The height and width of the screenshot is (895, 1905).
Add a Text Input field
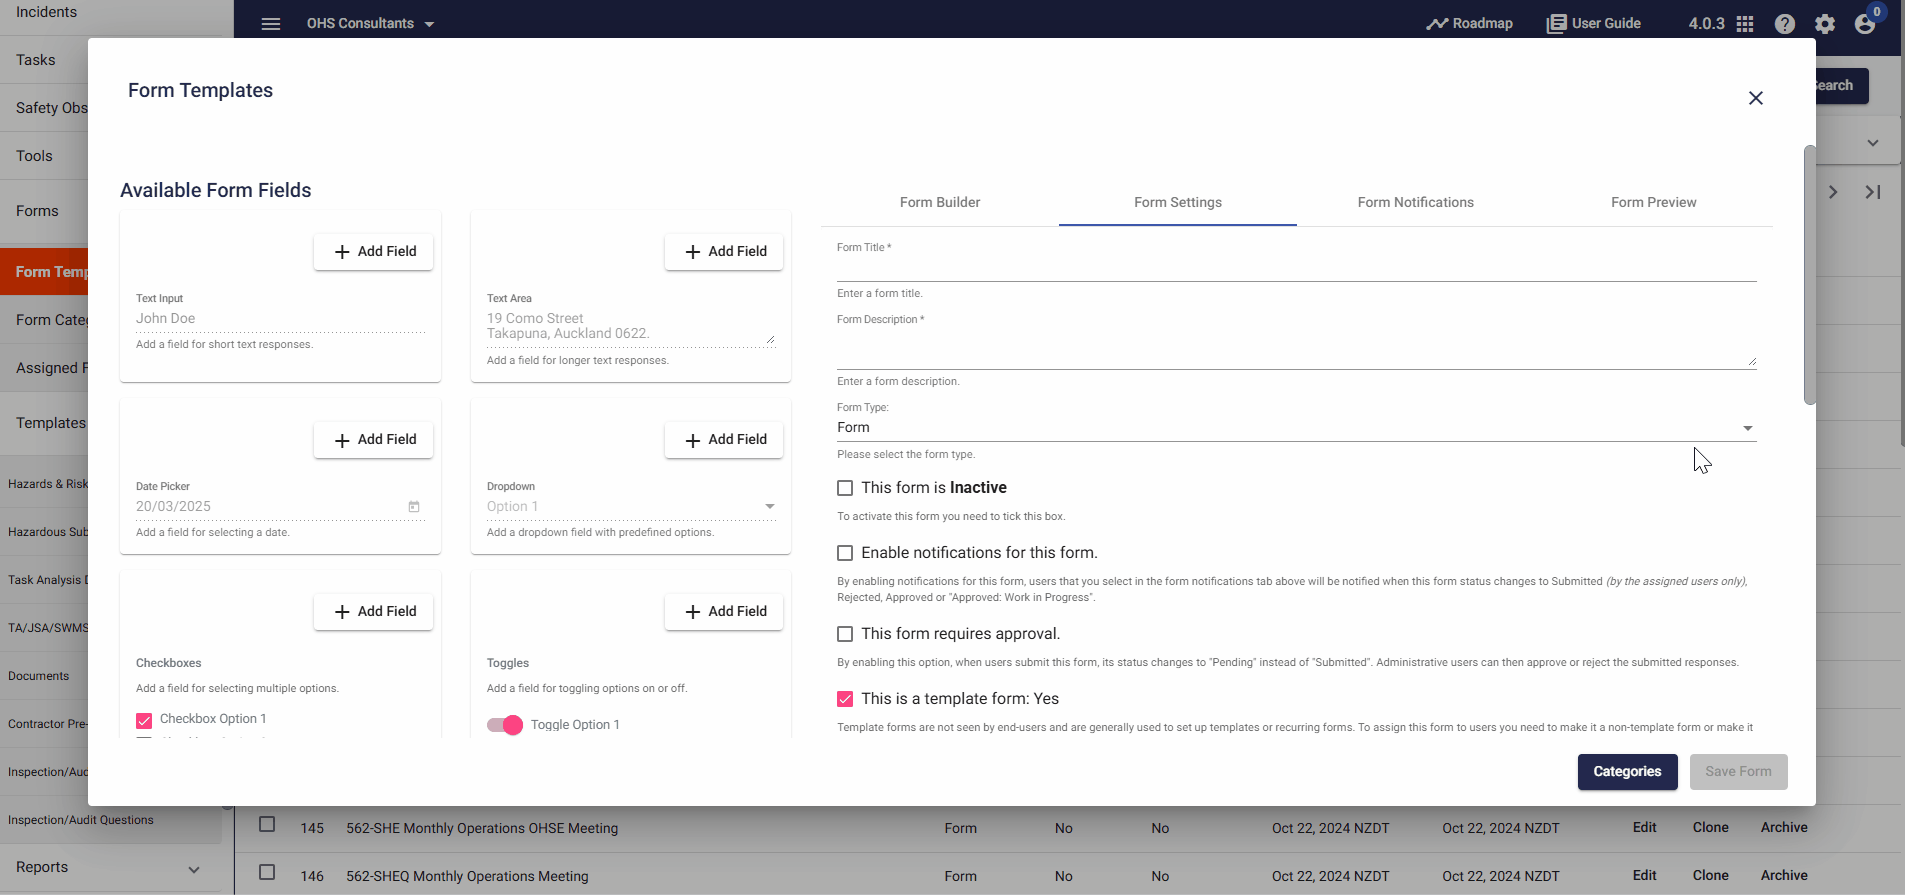click(374, 252)
